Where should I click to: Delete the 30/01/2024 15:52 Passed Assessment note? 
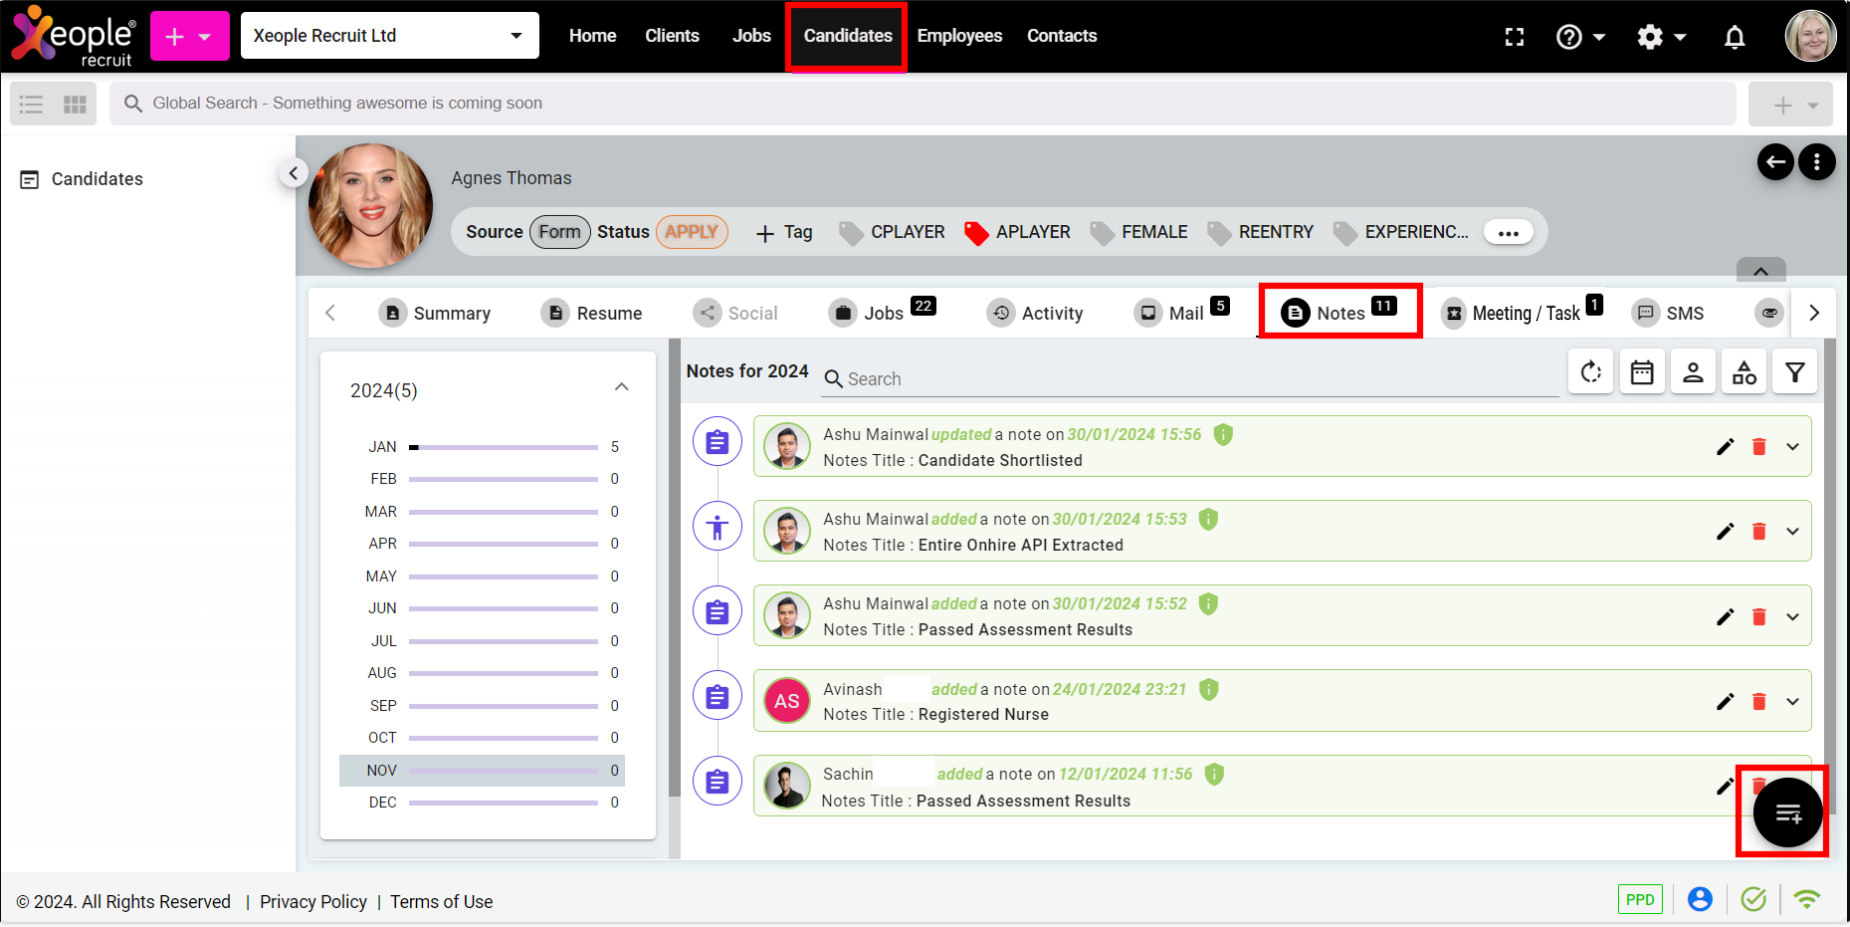[x=1759, y=617]
